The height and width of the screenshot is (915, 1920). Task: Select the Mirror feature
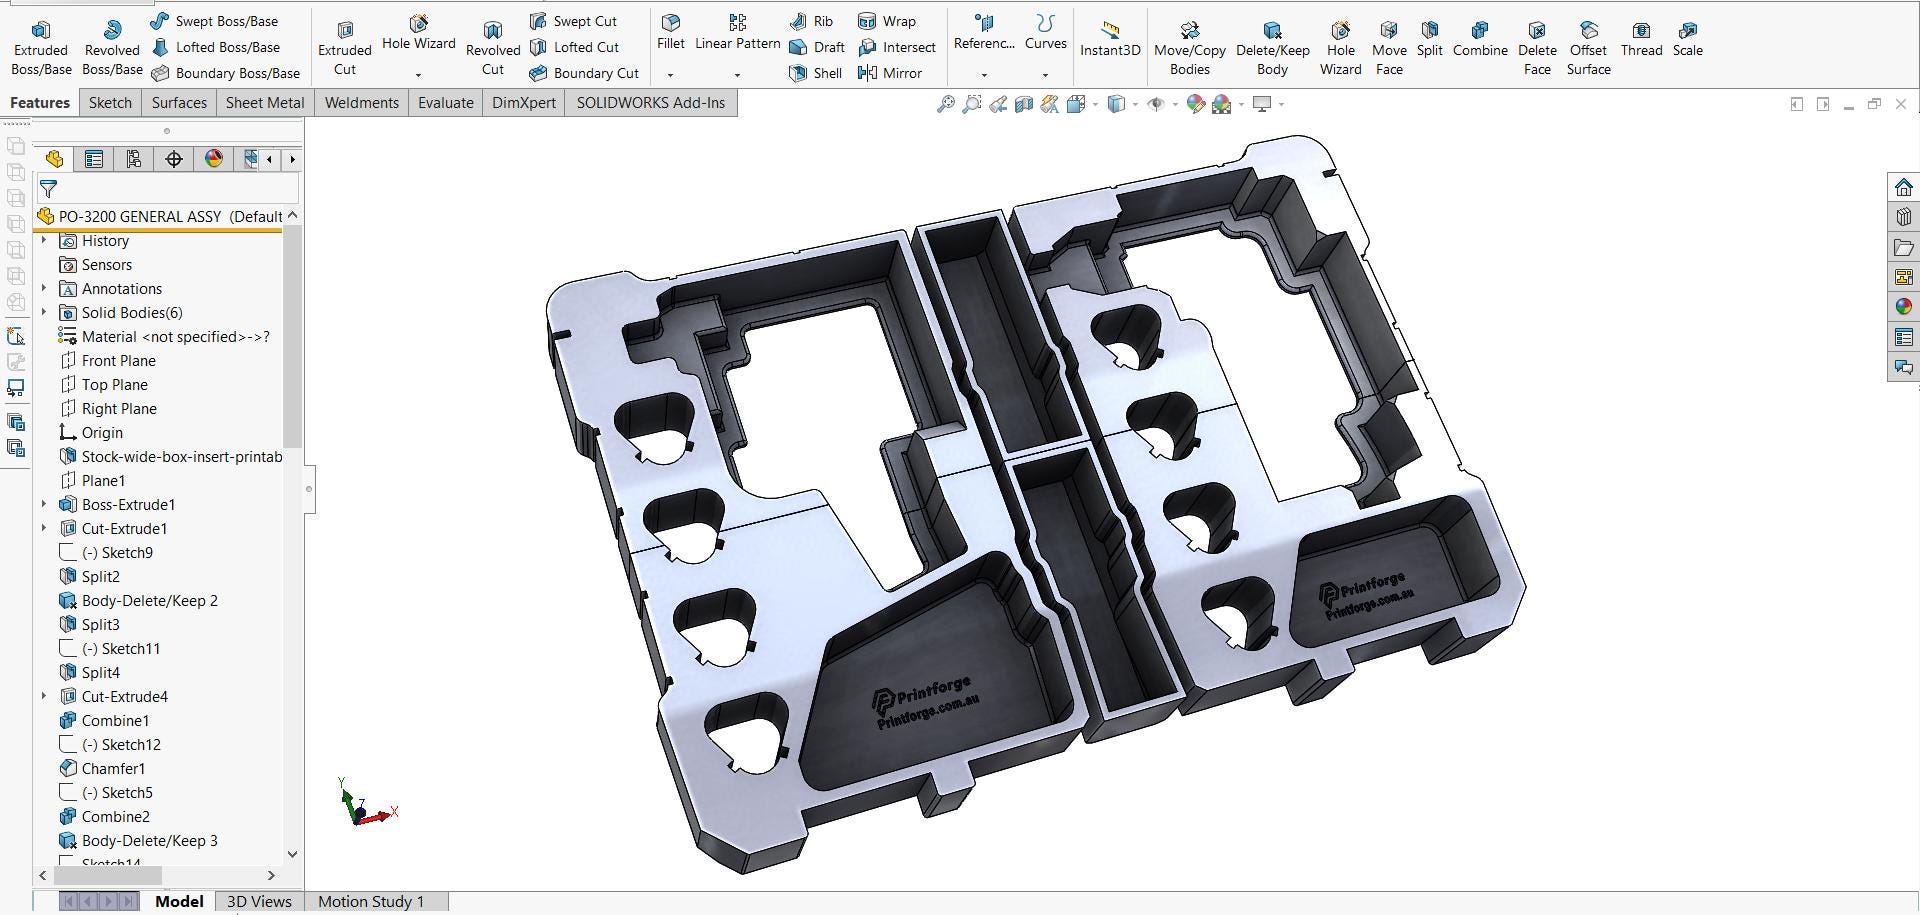(890, 73)
